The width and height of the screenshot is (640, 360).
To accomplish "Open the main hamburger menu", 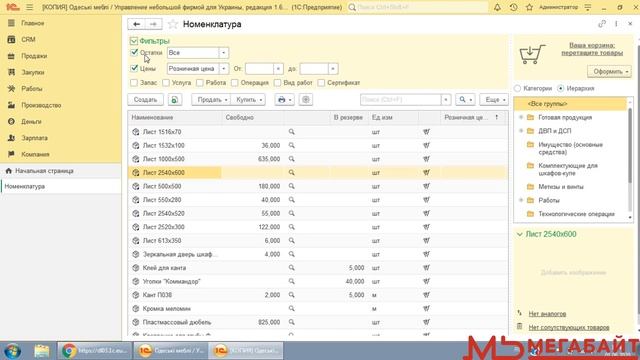I will 29,7.
